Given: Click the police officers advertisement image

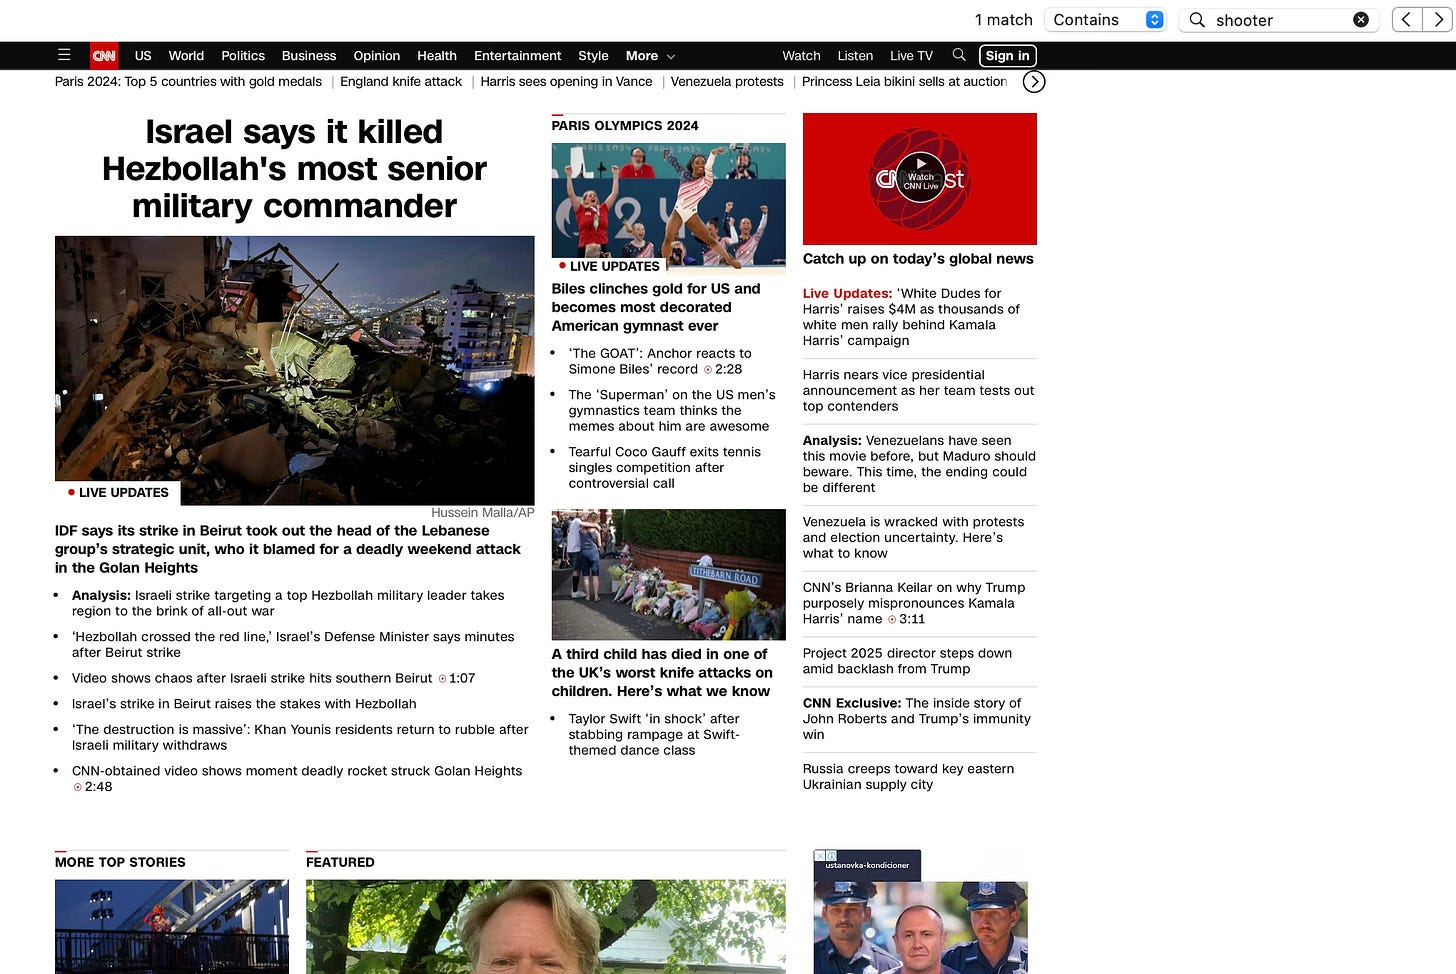Looking at the screenshot, I should point(920,927).
